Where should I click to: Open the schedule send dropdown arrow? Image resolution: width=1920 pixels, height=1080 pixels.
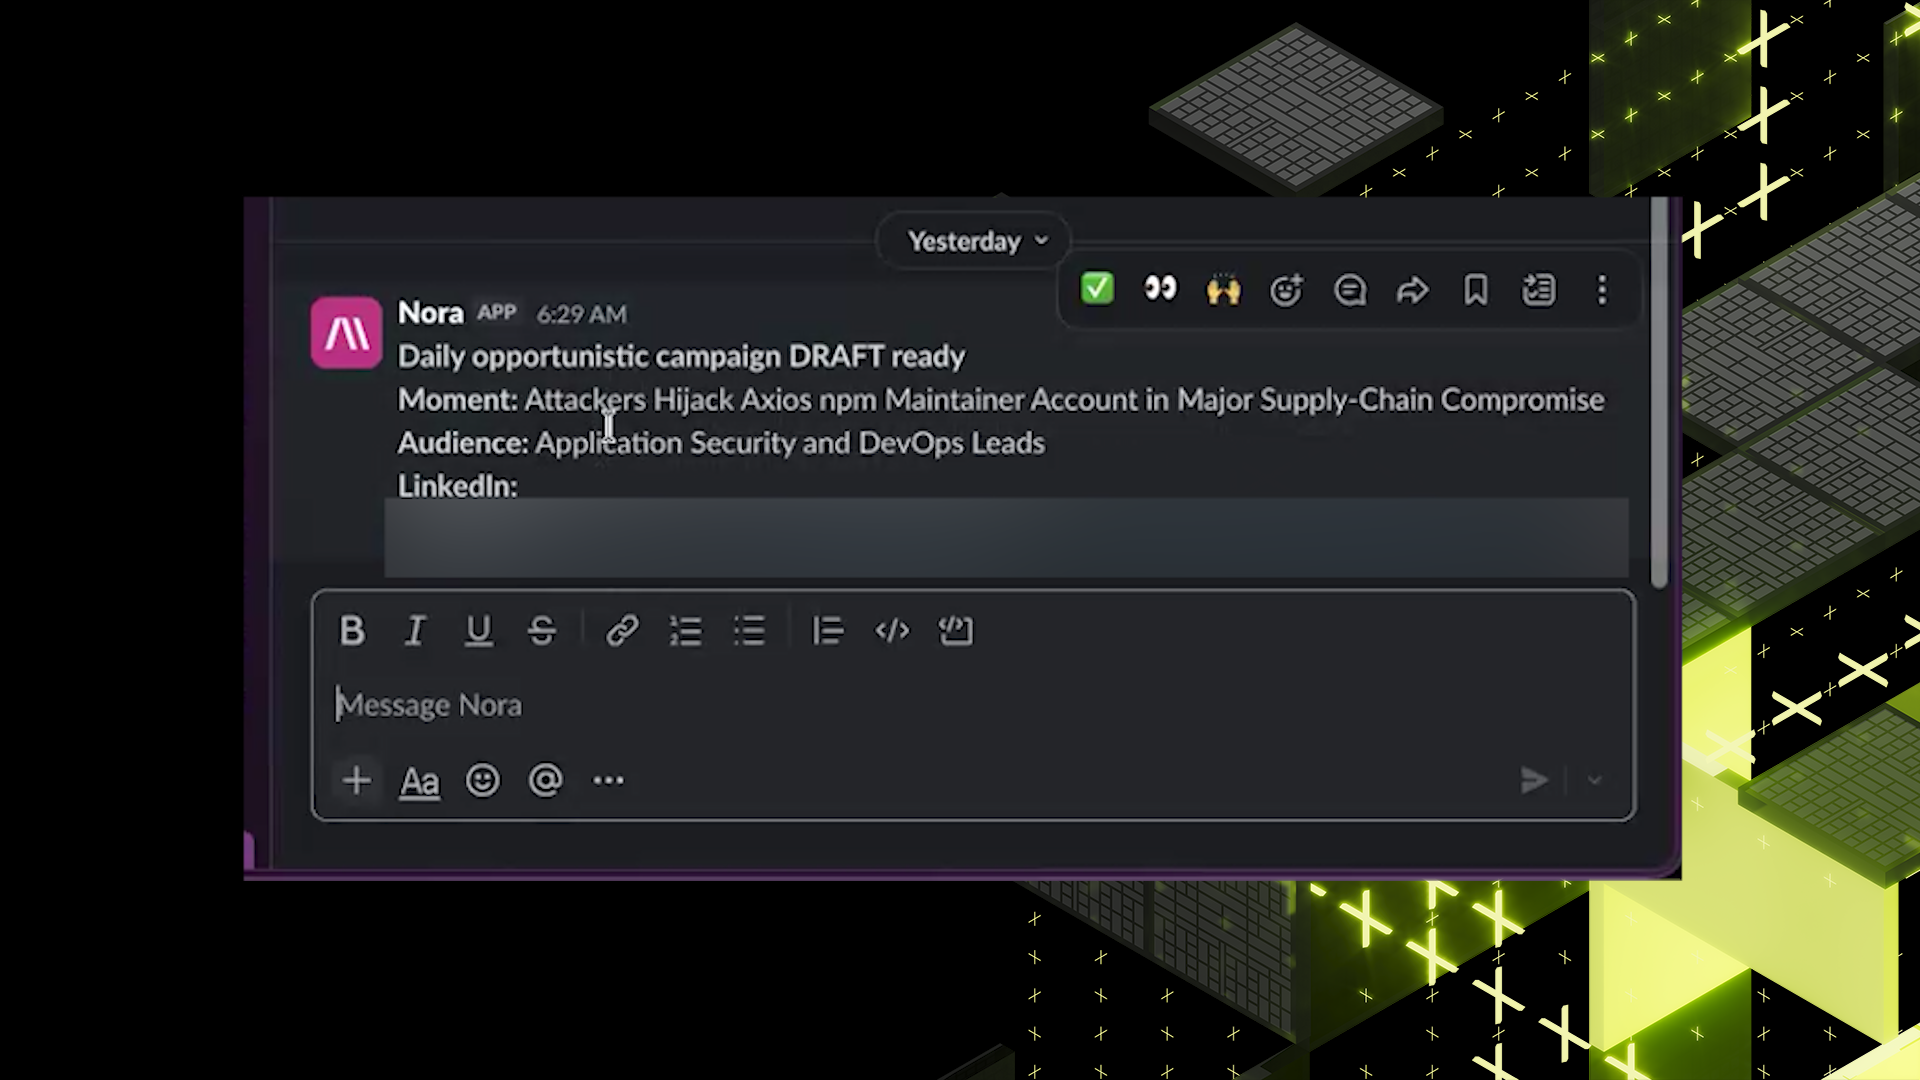[1595, 780]
